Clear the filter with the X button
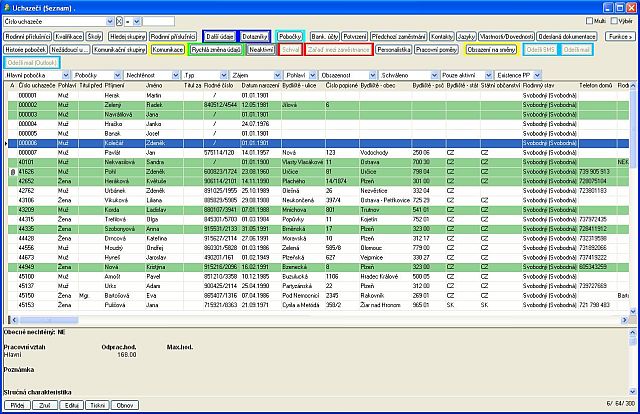 coord(119,21)
